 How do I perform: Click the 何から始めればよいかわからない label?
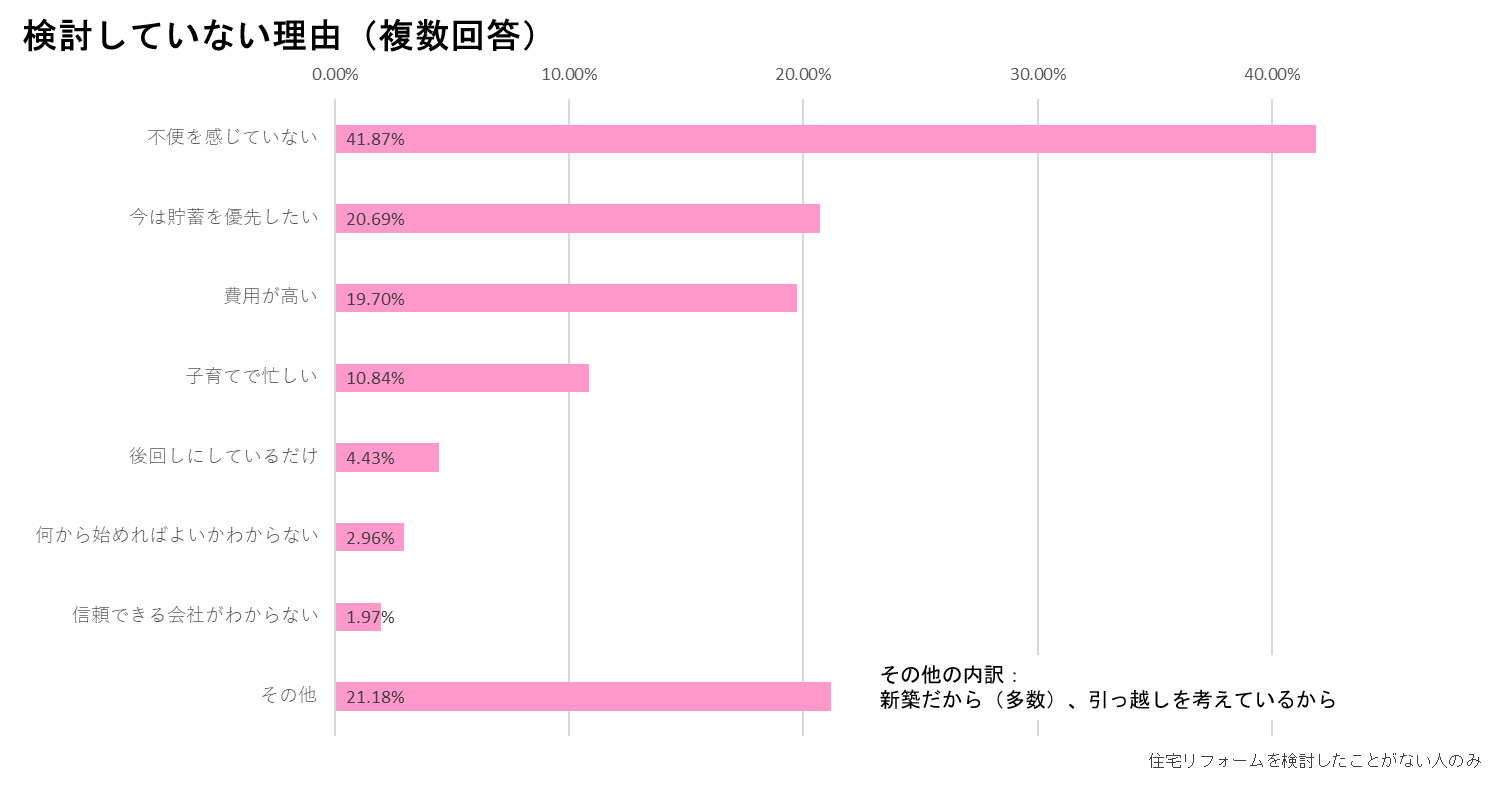pos(177,536)
